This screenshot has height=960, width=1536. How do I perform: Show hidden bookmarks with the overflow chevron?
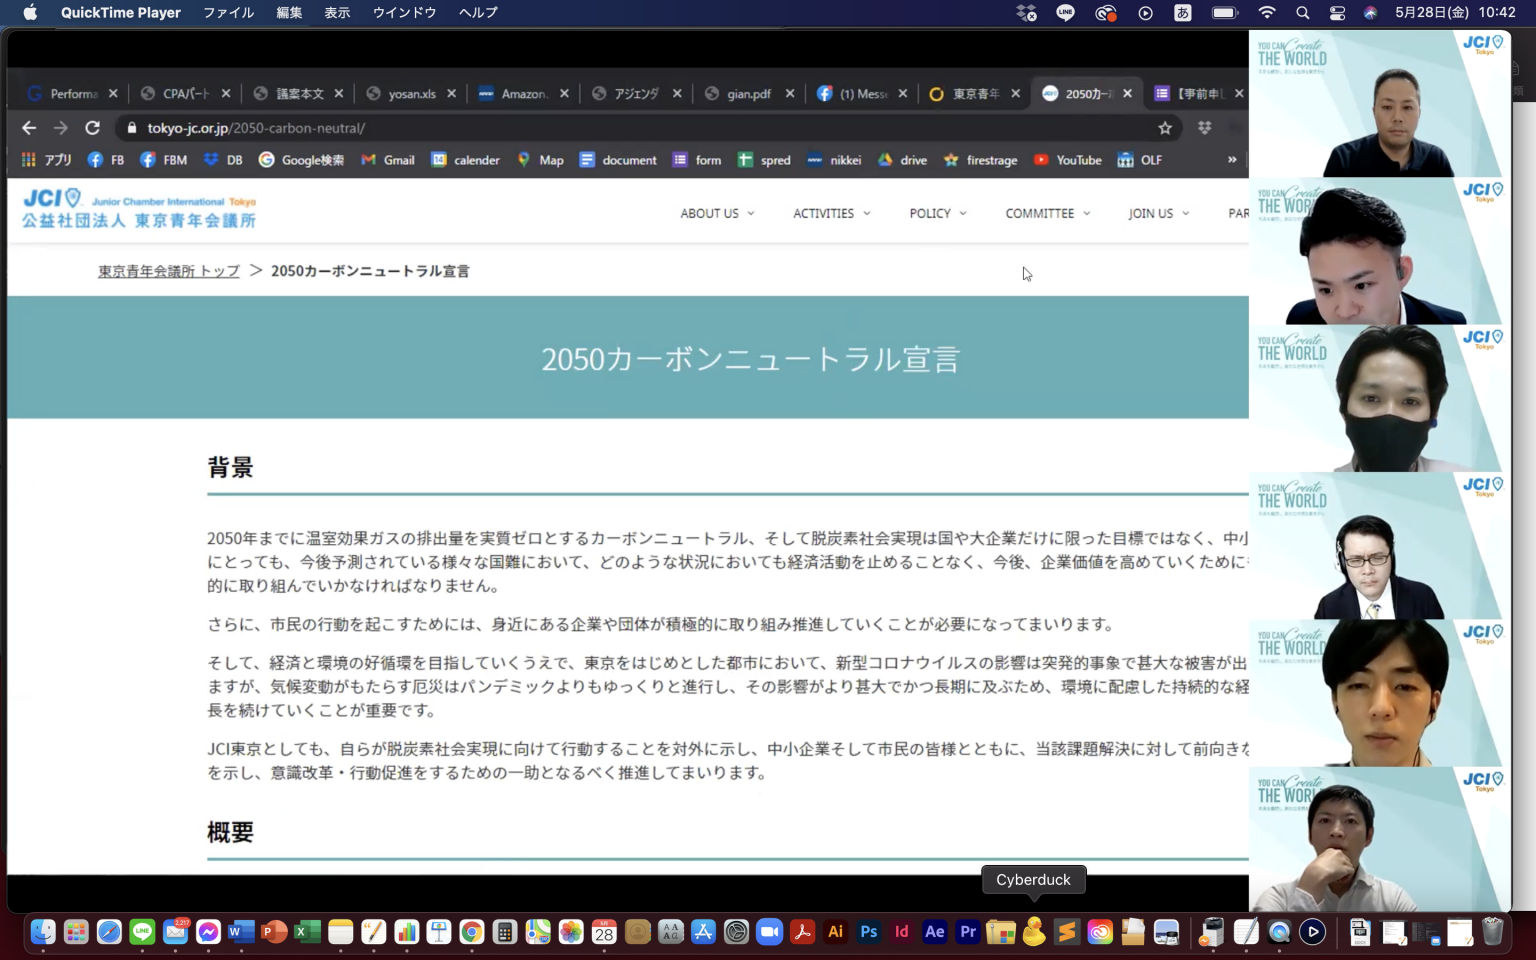tap(1232, 160)
